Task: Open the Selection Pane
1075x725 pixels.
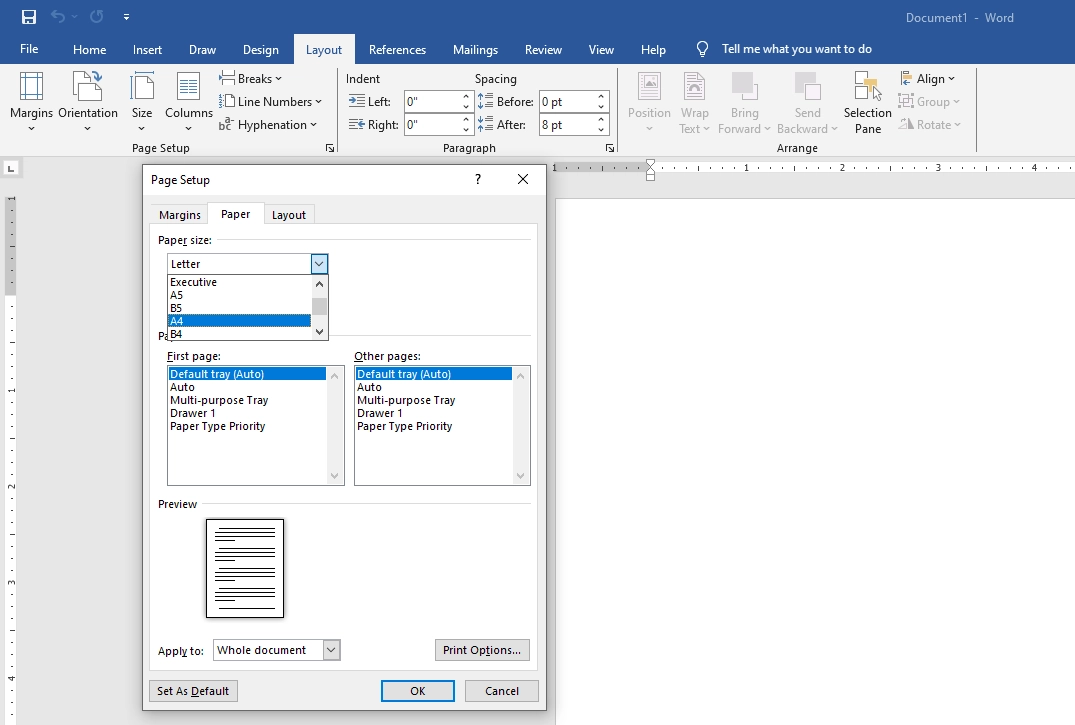Action: [867, 100]
